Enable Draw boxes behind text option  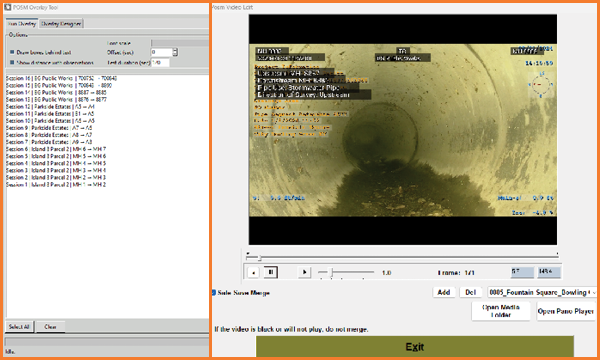click(x=12, y=52)
